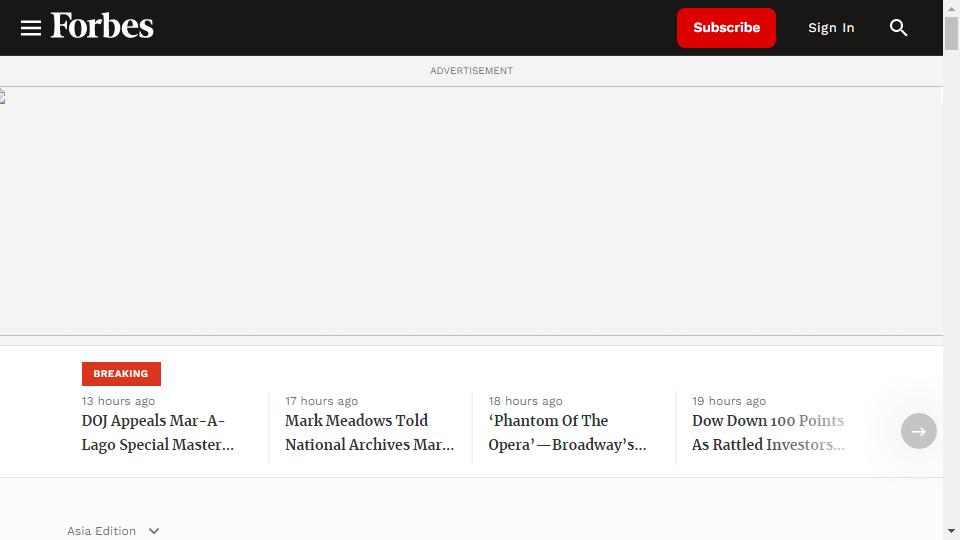Open the search magnifier icon

click(x=898, y=28)
